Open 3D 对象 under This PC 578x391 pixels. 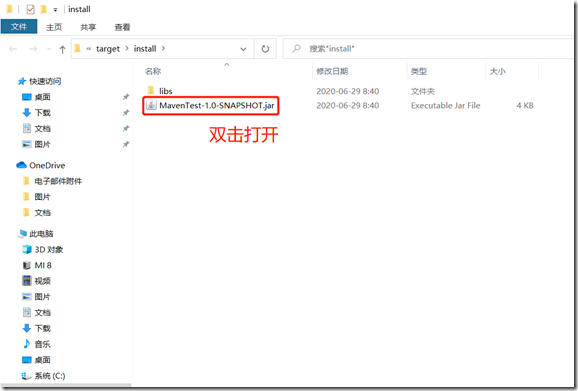[49, 249]
